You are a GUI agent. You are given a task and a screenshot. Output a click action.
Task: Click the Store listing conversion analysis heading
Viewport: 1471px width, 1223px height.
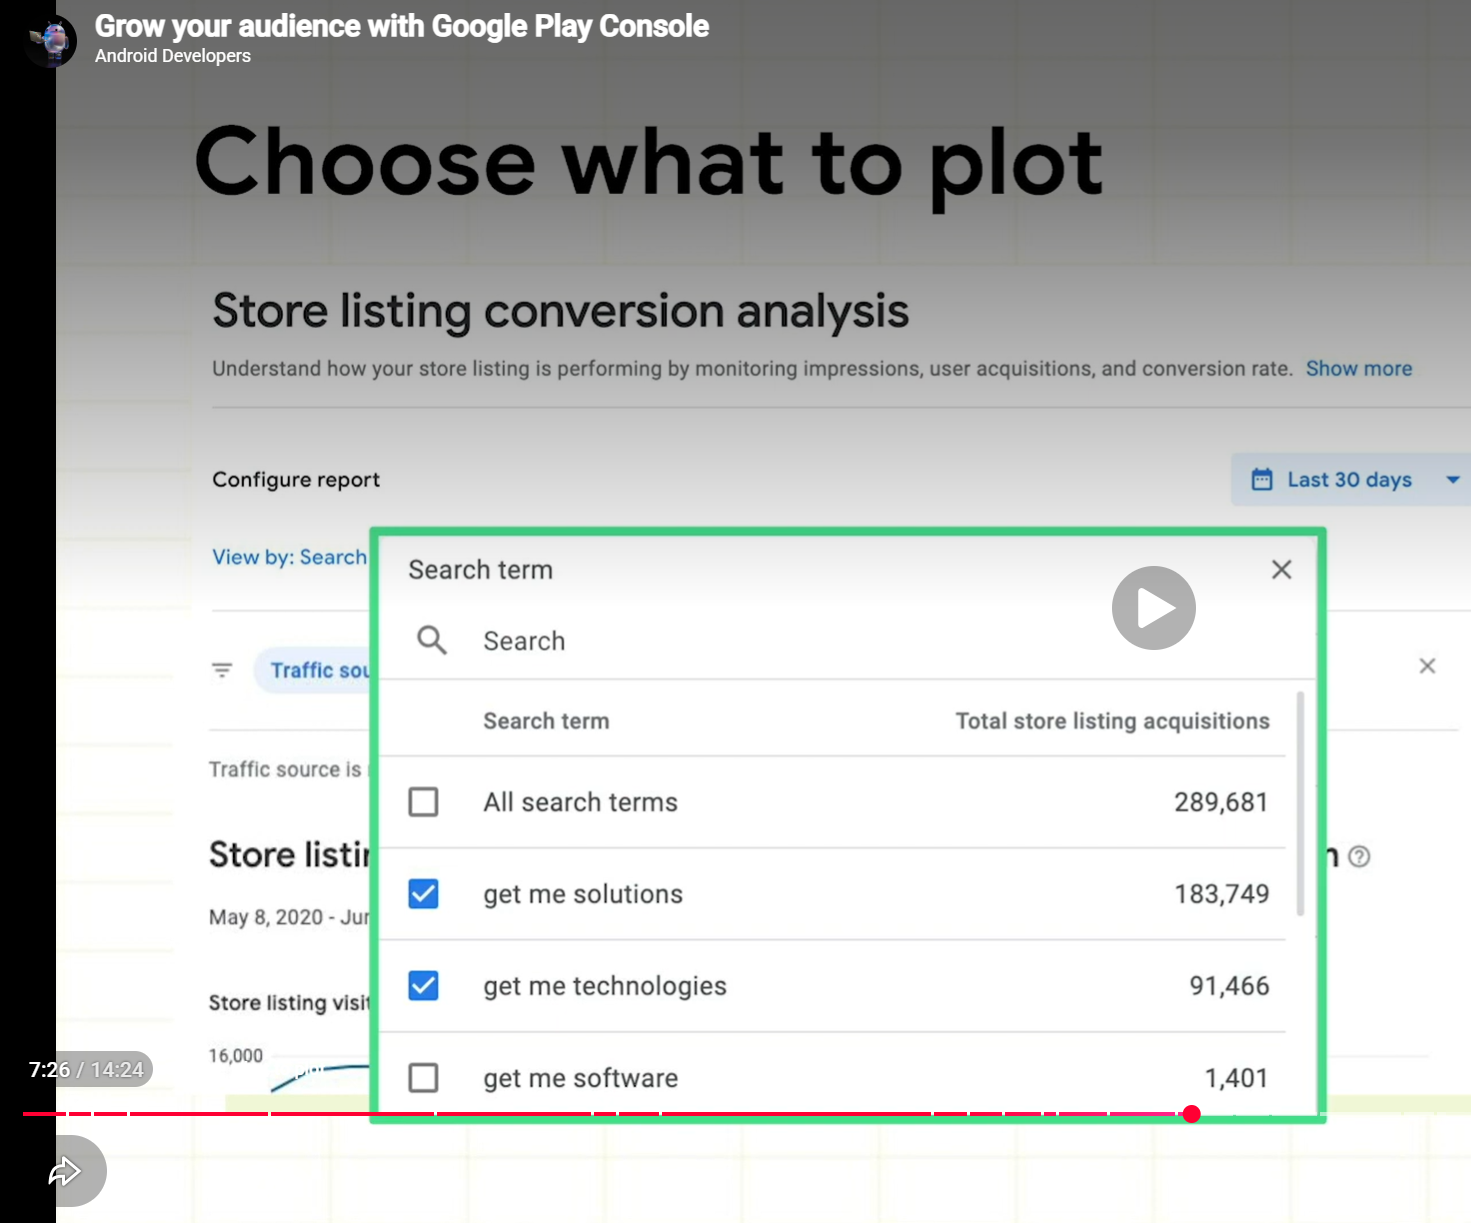[561, 311]
